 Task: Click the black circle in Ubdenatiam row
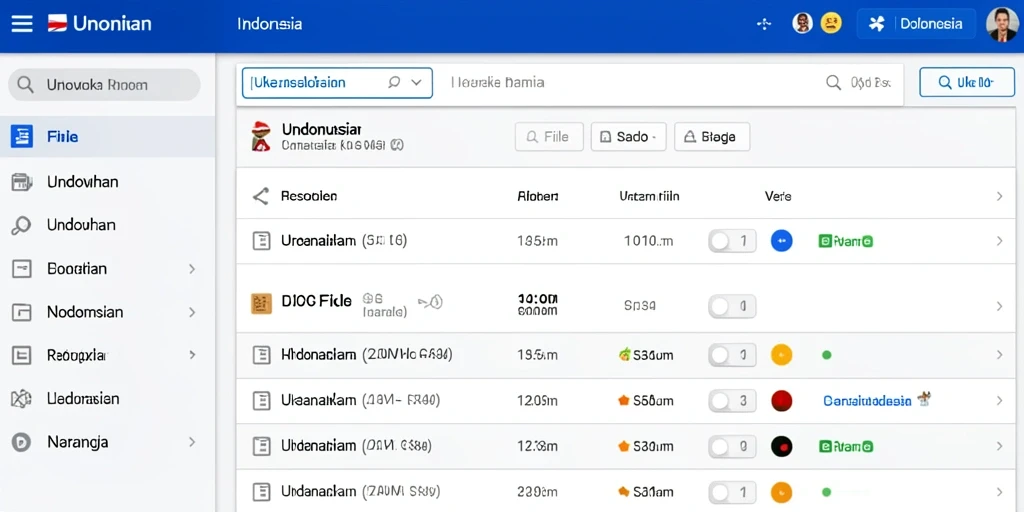pos(782,446)
